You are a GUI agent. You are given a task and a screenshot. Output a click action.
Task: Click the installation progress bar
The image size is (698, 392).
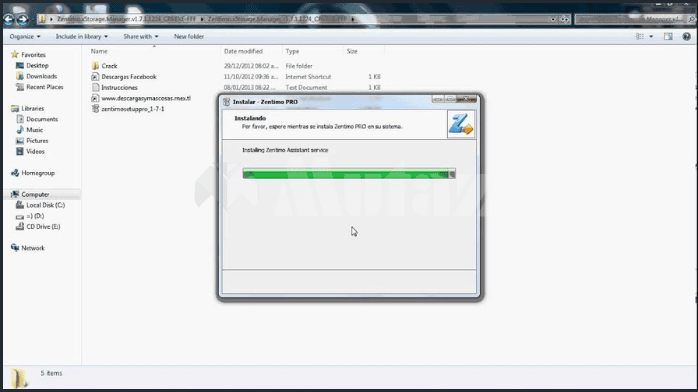click(349, 174)
